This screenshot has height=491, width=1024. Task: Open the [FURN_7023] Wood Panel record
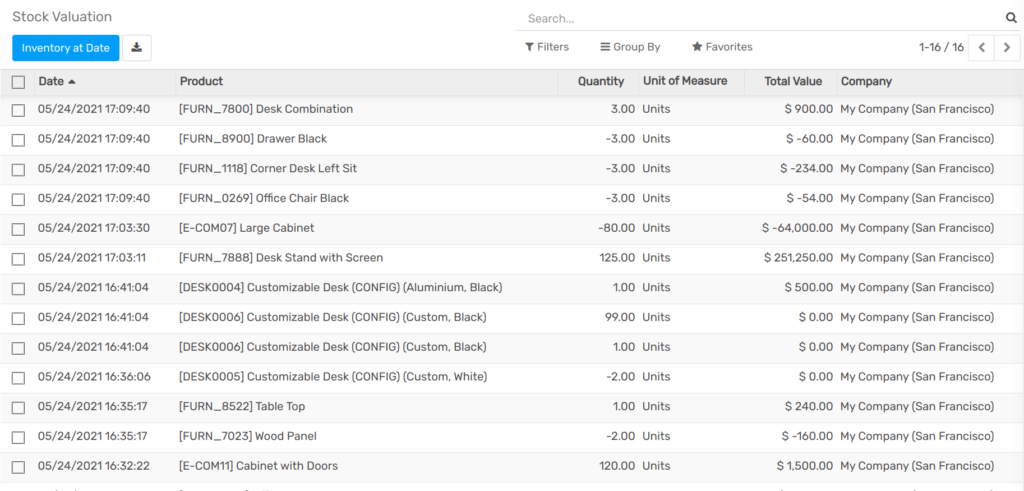point(248,436)
